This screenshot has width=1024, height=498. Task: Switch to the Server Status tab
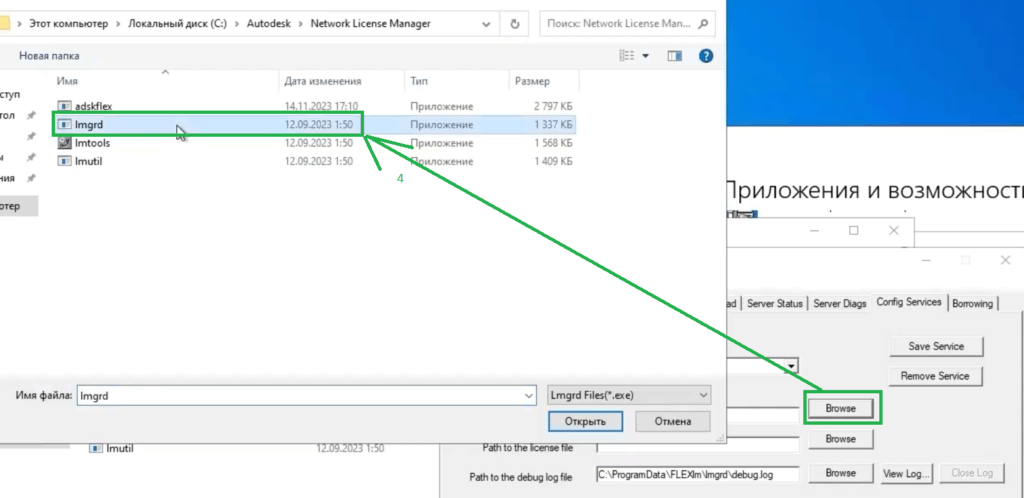click(x=776, y=303)
